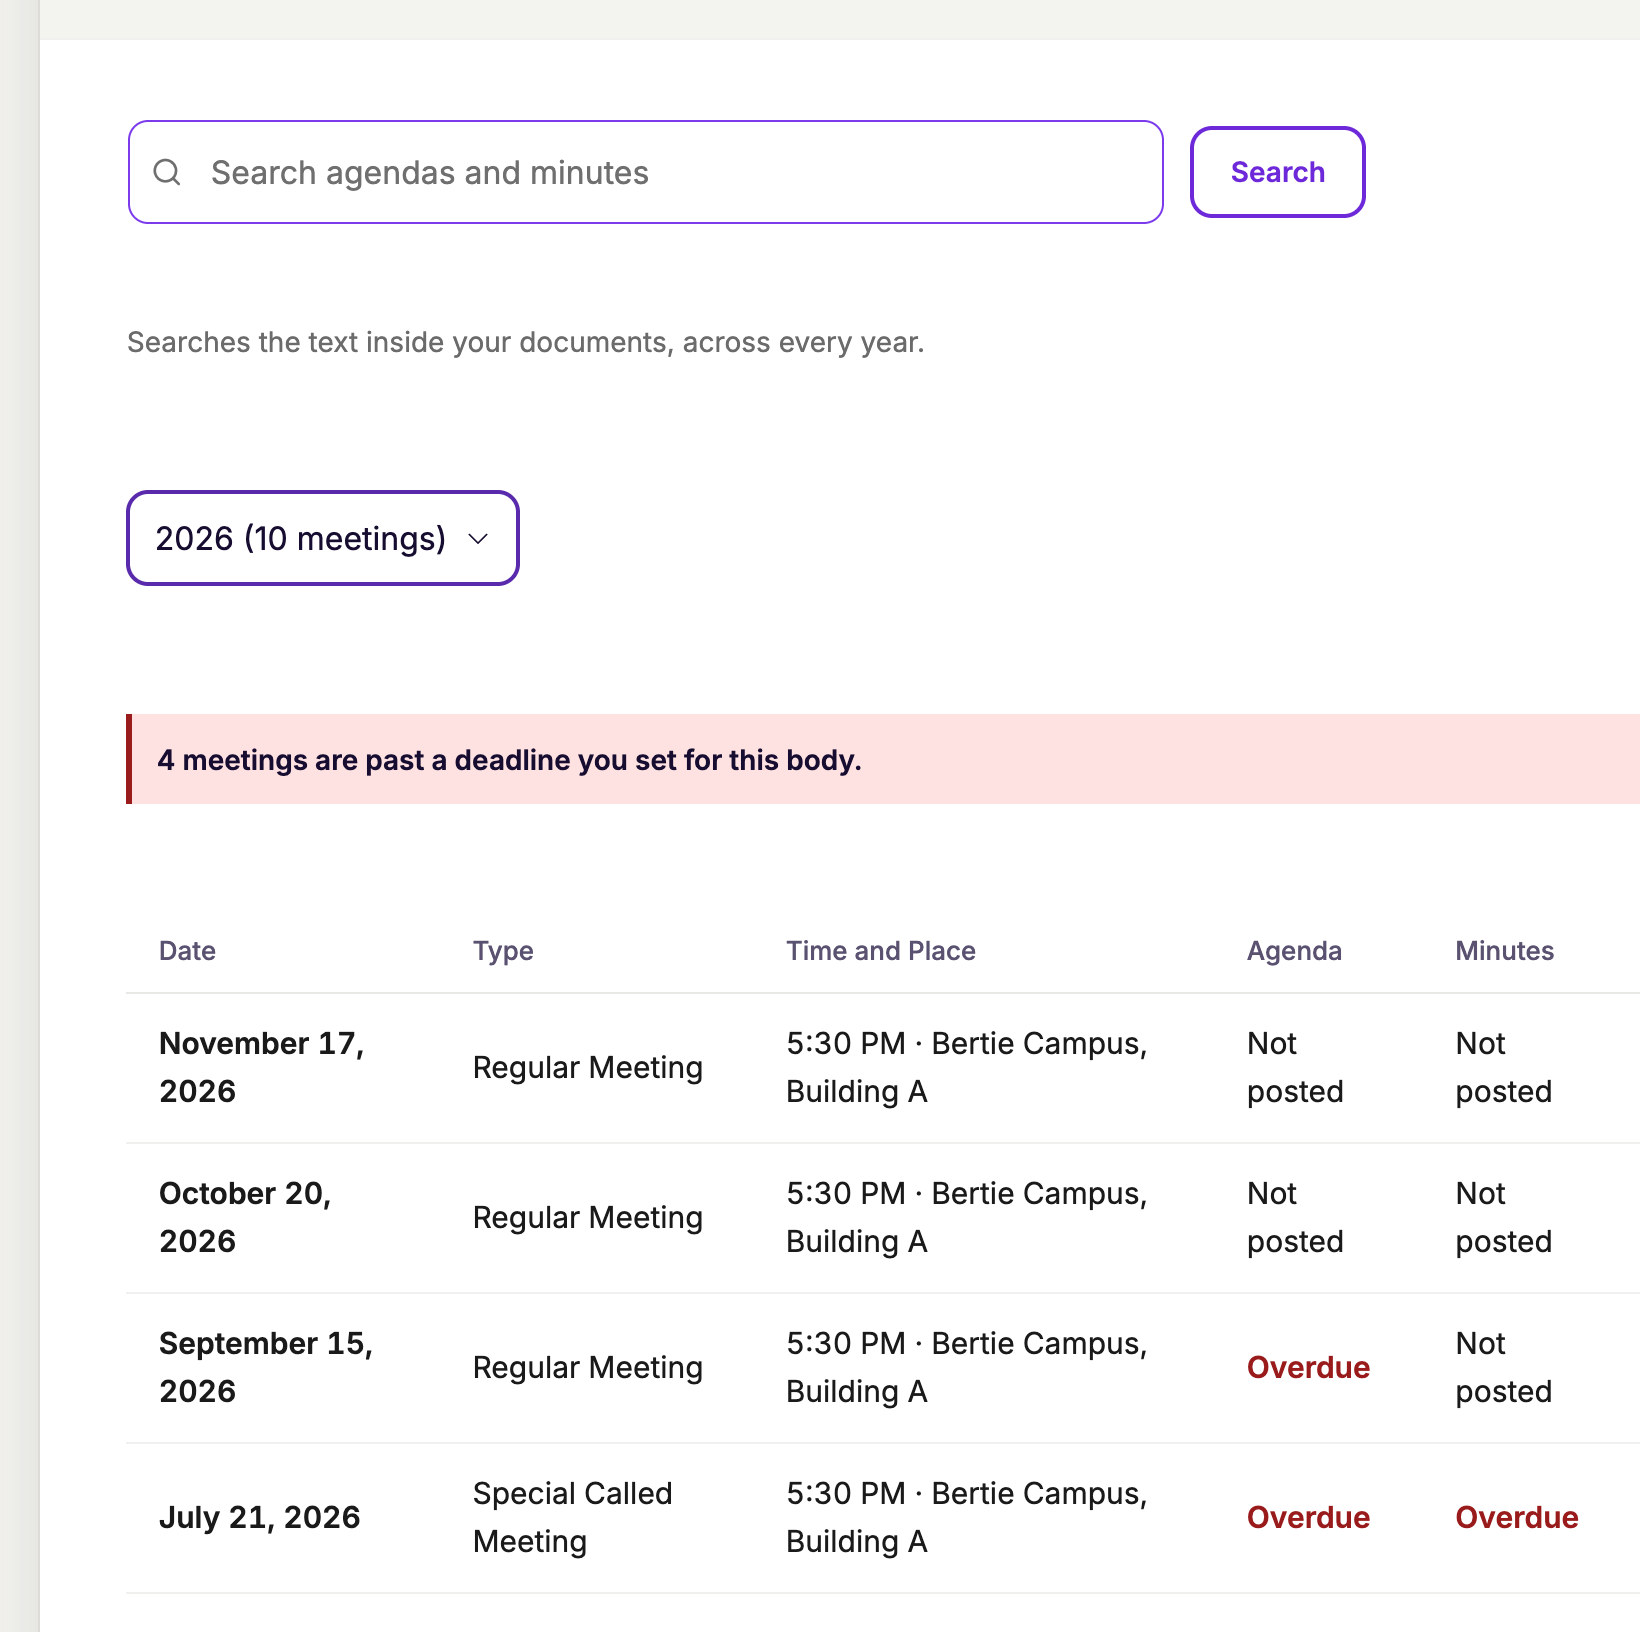This screenshot has width=1640, height=1632.
Task: Click the Search button
Action: tap(1277, 172)
